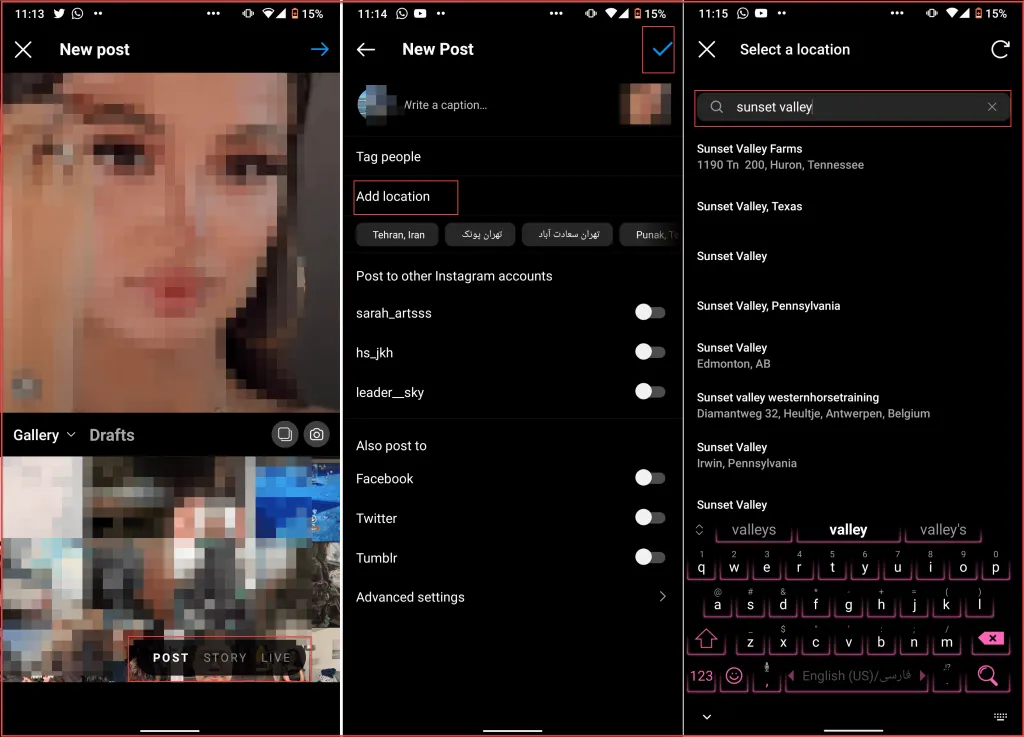The height and width of the screenshot is (737, 1024).
Task: Enable posting to sarah_artsss account
Action: (650, 313)
